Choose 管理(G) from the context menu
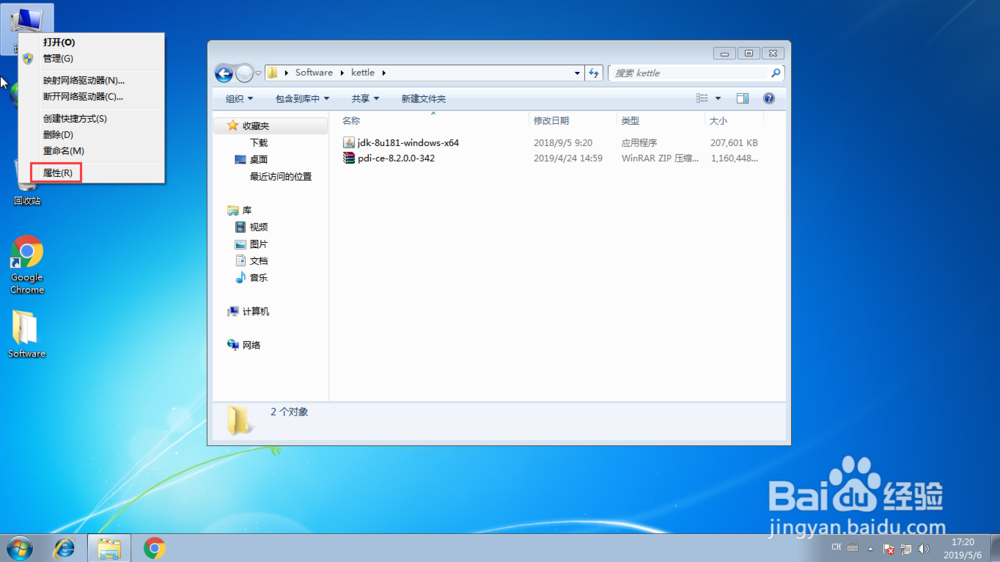The height and width of the screenshot is (562, 1000). pos(91,58)
